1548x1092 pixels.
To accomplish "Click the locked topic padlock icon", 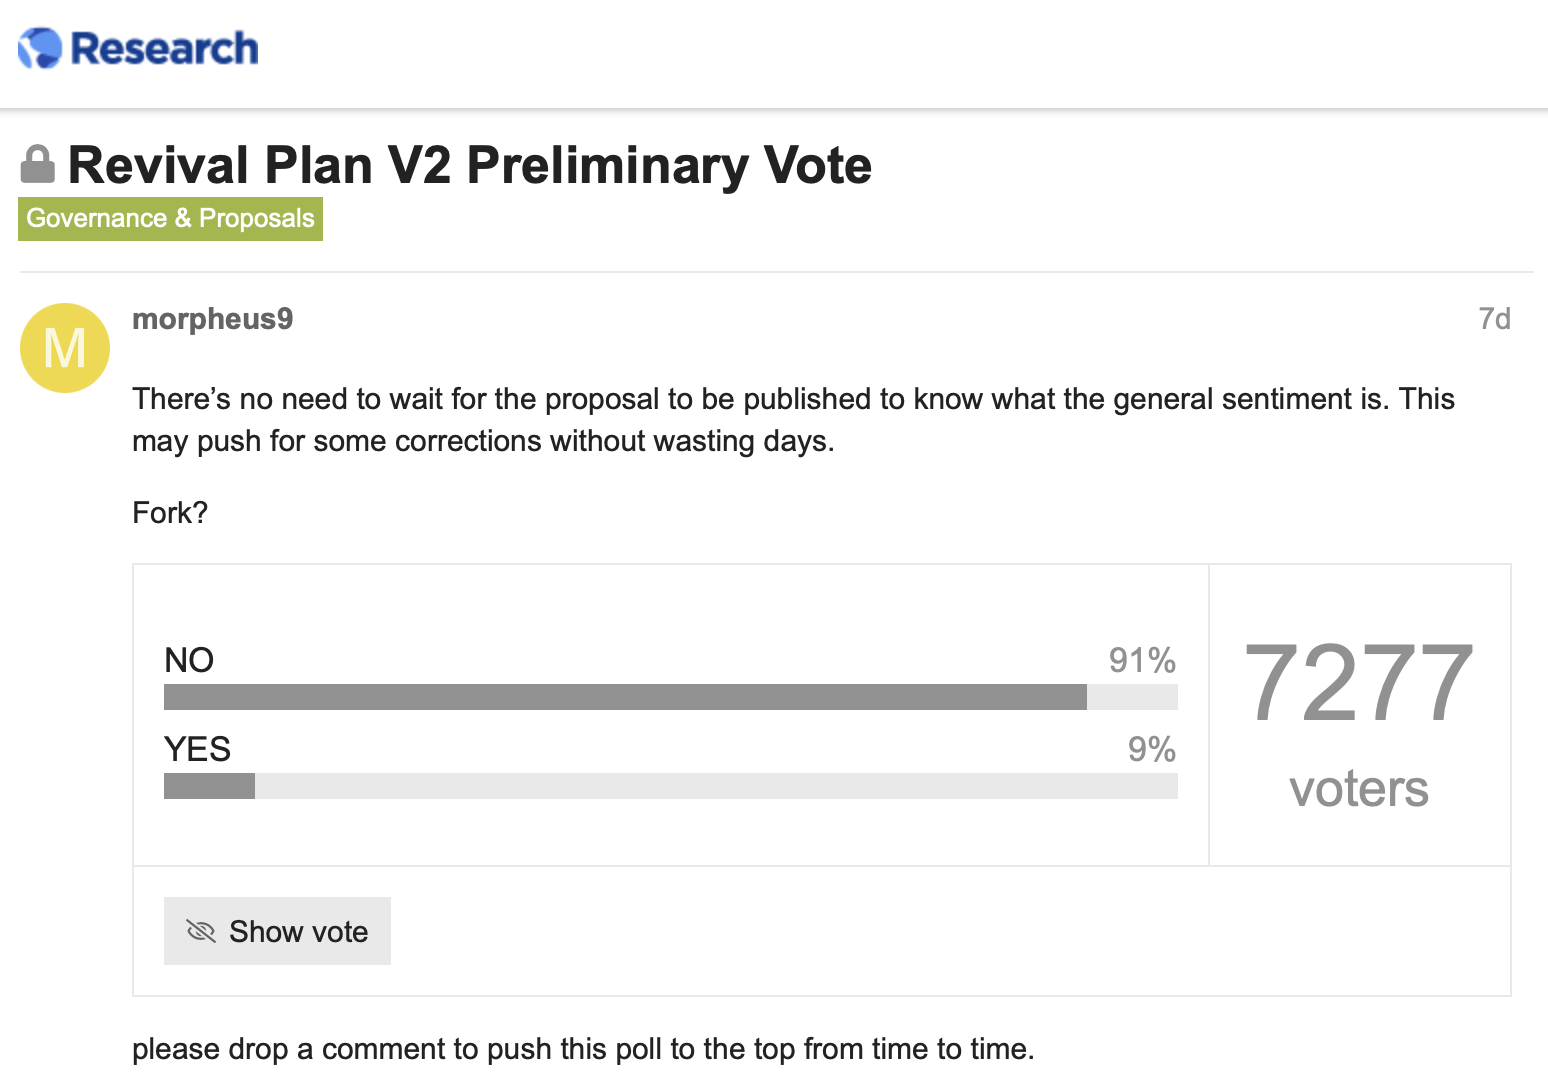I will [x=38, y=165].
